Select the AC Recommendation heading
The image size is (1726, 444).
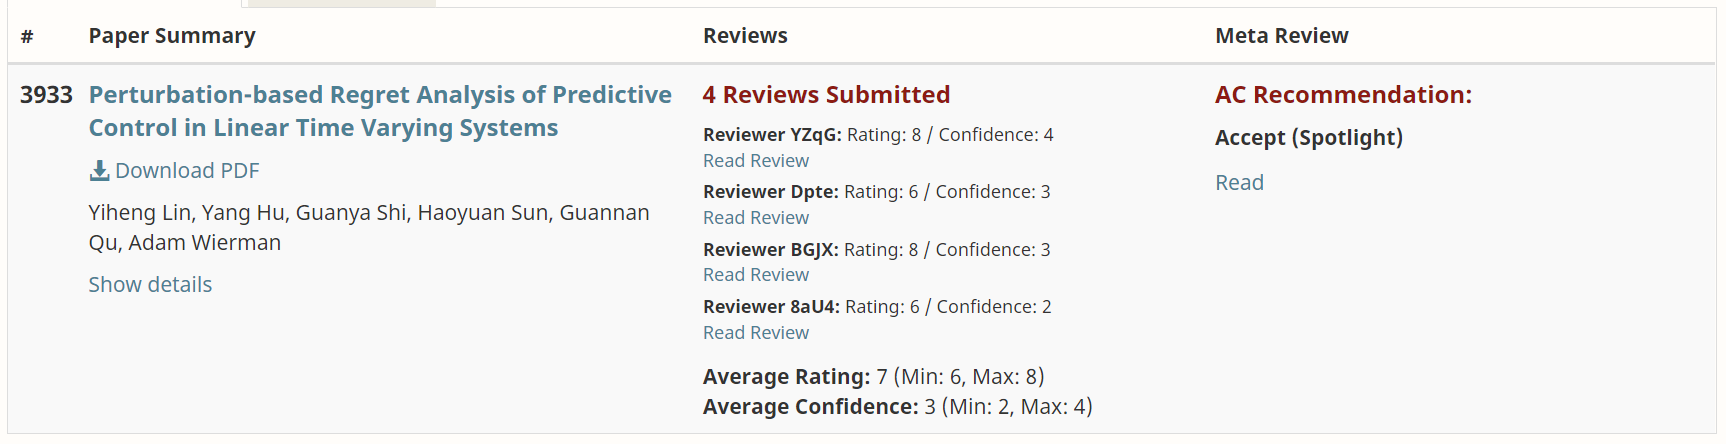tap(1343, 95)
